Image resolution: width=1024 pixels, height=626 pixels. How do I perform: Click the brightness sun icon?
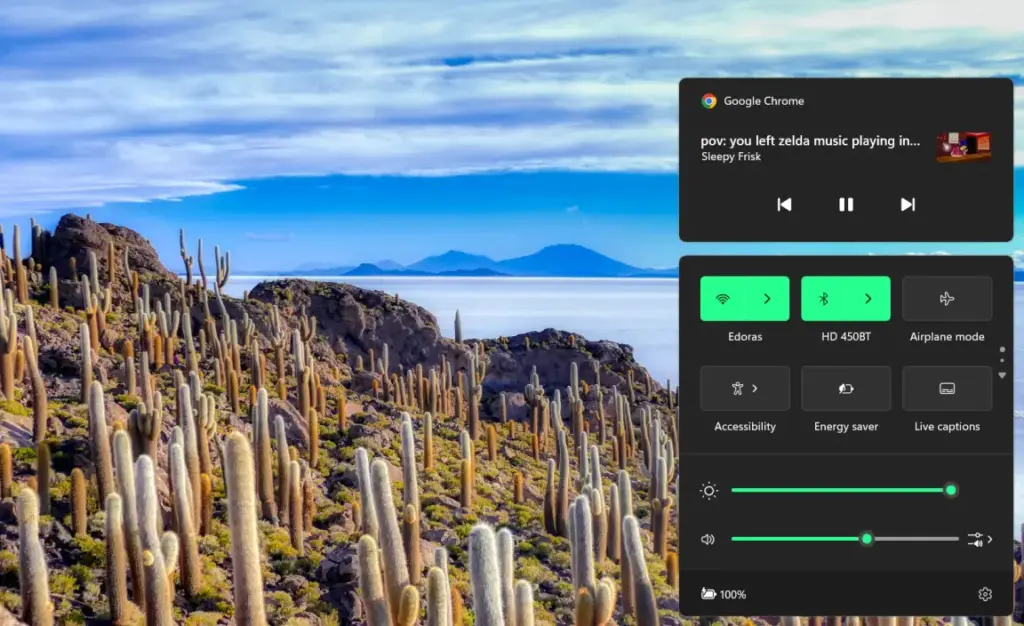pos(709,490)
